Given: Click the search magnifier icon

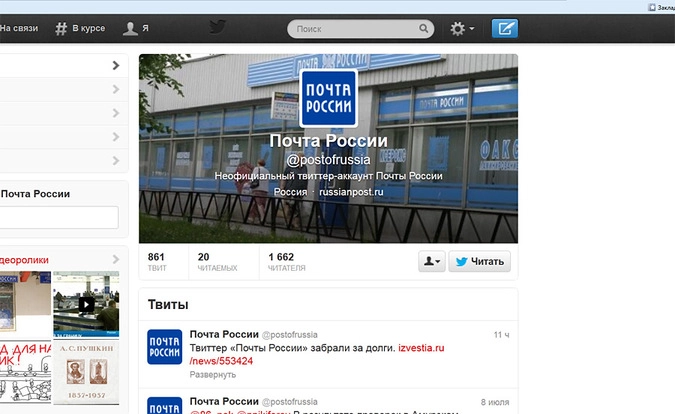Looking at the screenshot, I should [x=424, y=28].
